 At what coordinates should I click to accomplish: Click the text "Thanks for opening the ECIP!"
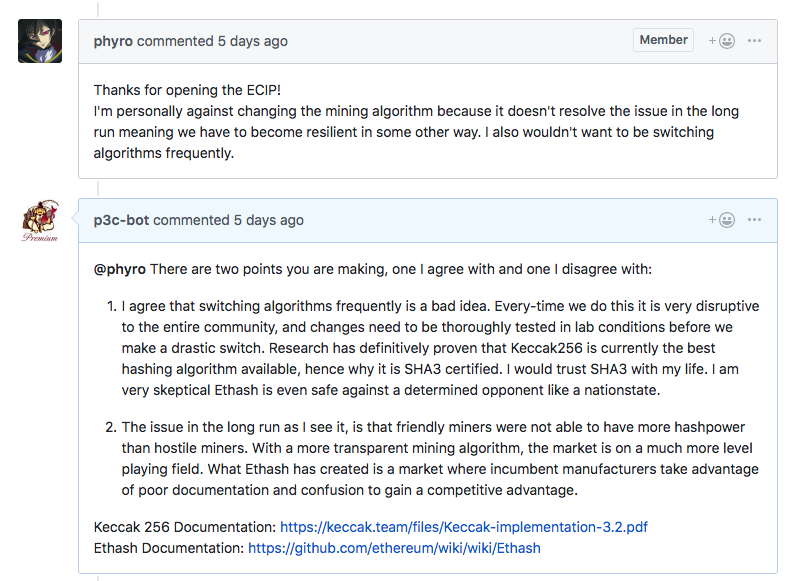pyautogui.click(x=187, y=90)
